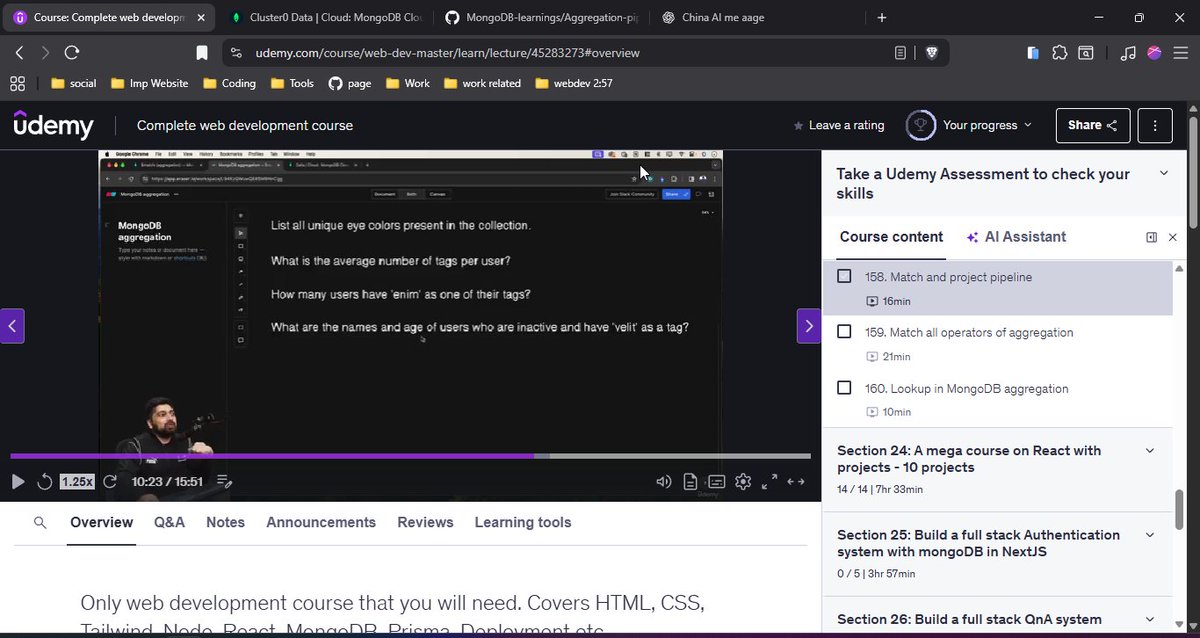This screenshot has width=1200, height=638.
Task: Open the browser hamburger menu
Action: point(1181,53)
